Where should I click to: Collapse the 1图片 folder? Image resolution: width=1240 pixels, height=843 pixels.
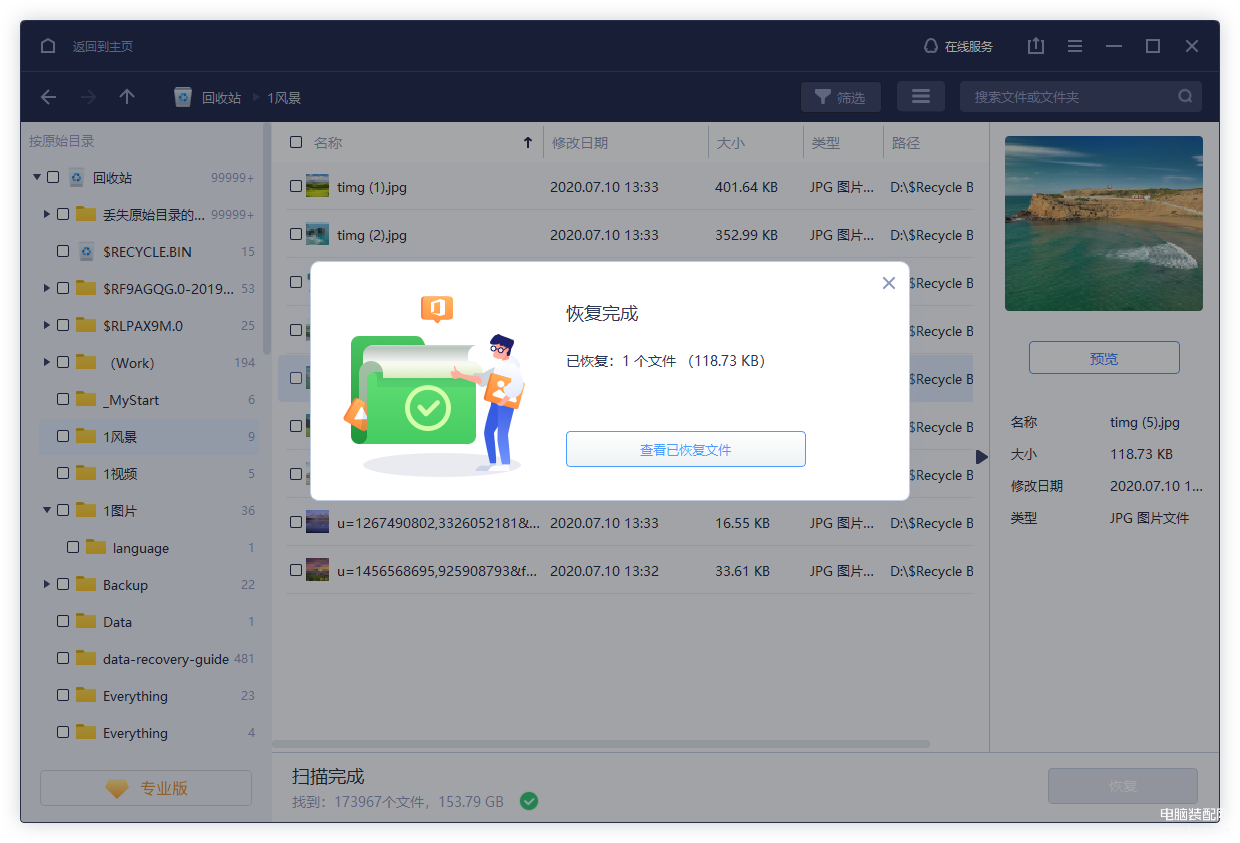(x=47, y=510)
